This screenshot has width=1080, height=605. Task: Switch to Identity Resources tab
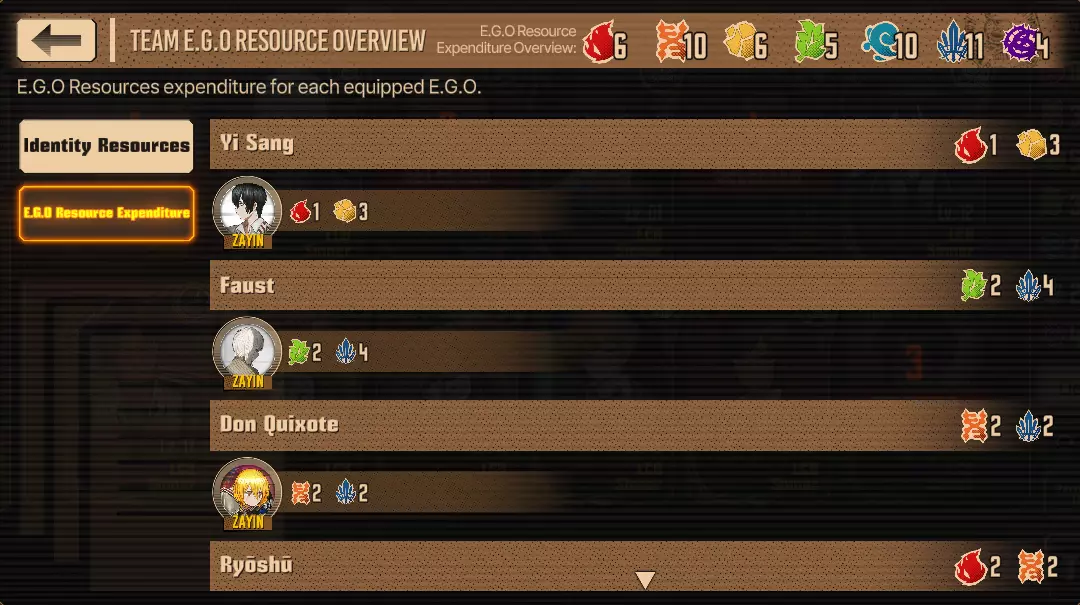pyautogui.click(x=106, y=146)
